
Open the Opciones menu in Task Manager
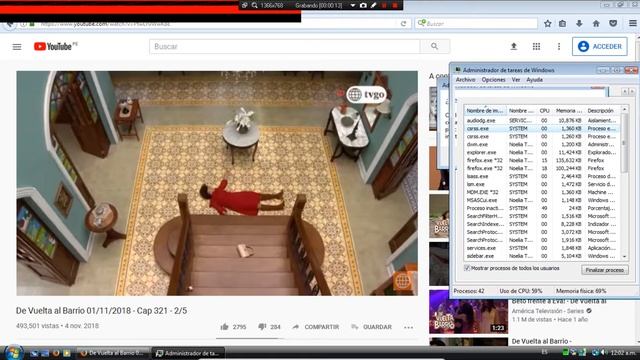click(x=493, y=80)
